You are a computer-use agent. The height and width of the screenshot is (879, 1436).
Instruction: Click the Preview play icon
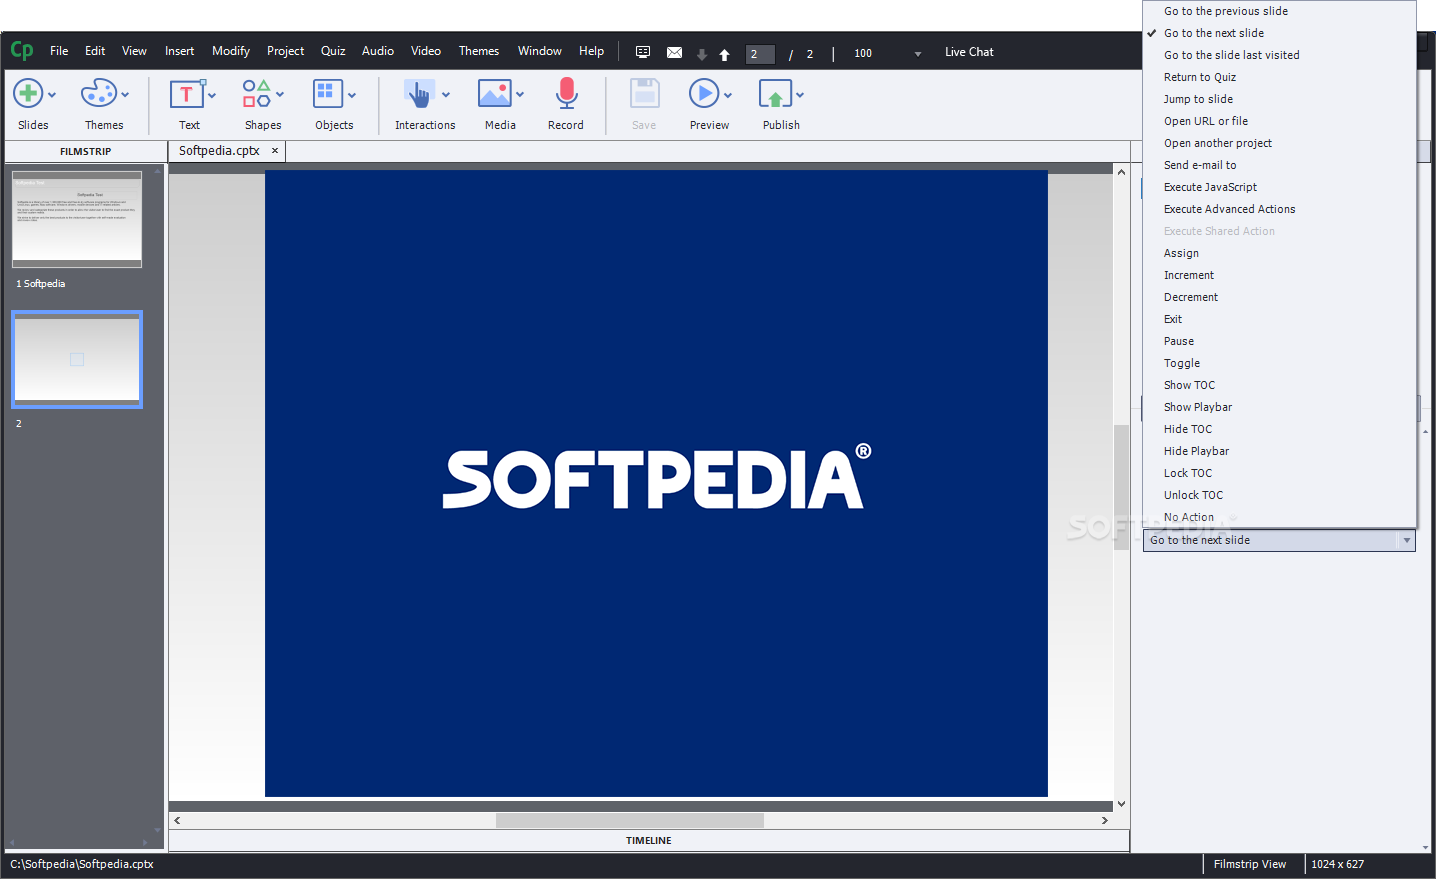pyautogui.click(x=704, y=94)
